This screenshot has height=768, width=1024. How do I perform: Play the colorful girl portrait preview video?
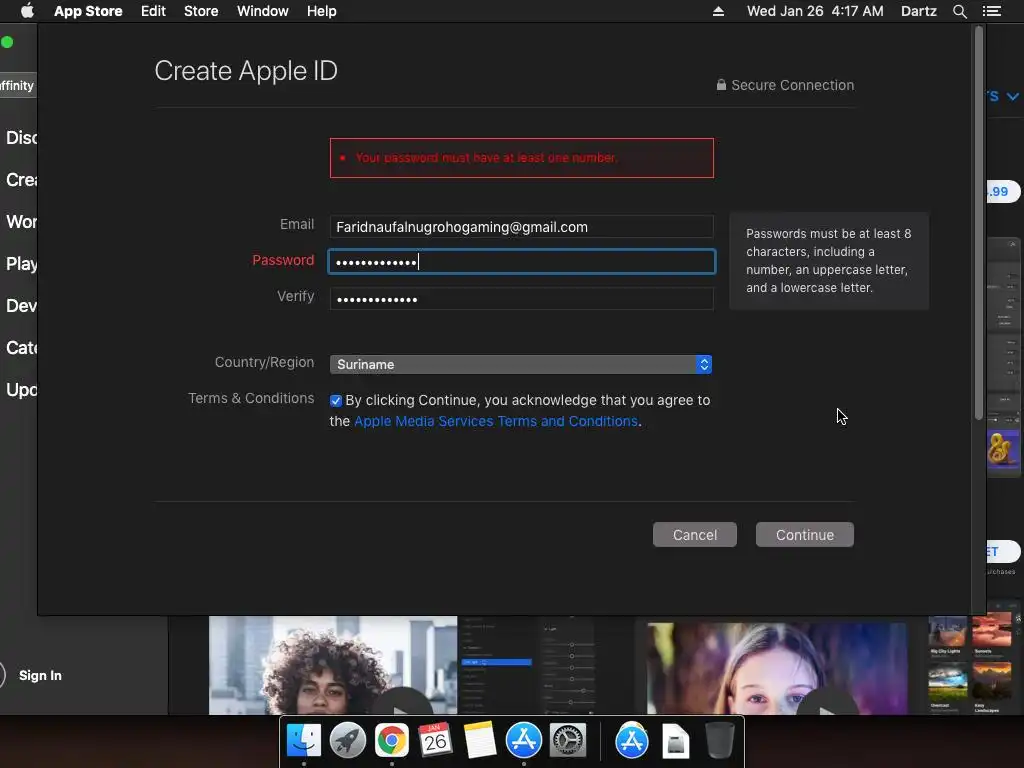pyautogui.click(x=827, y=705)
